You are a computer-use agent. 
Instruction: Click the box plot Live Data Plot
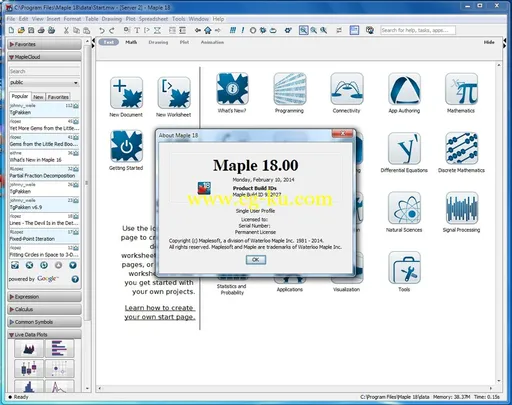pos(29,368)
